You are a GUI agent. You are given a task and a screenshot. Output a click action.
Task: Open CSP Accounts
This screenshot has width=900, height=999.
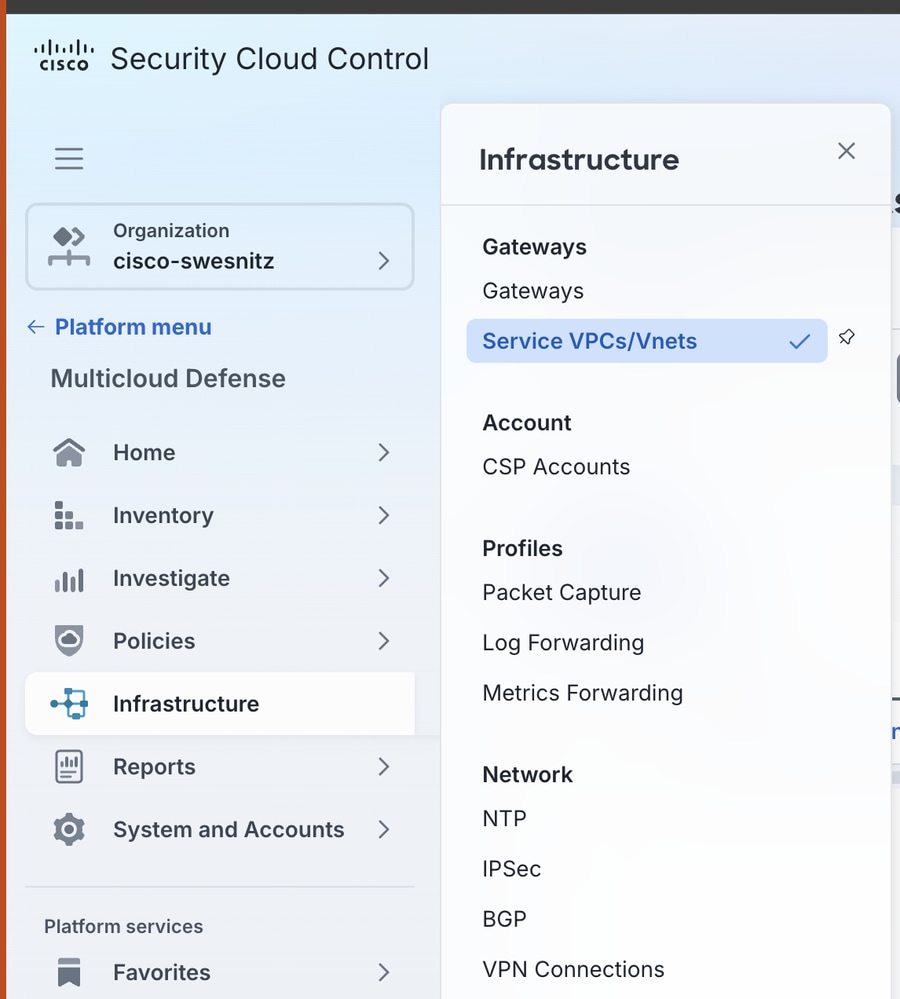pos(556,467)
